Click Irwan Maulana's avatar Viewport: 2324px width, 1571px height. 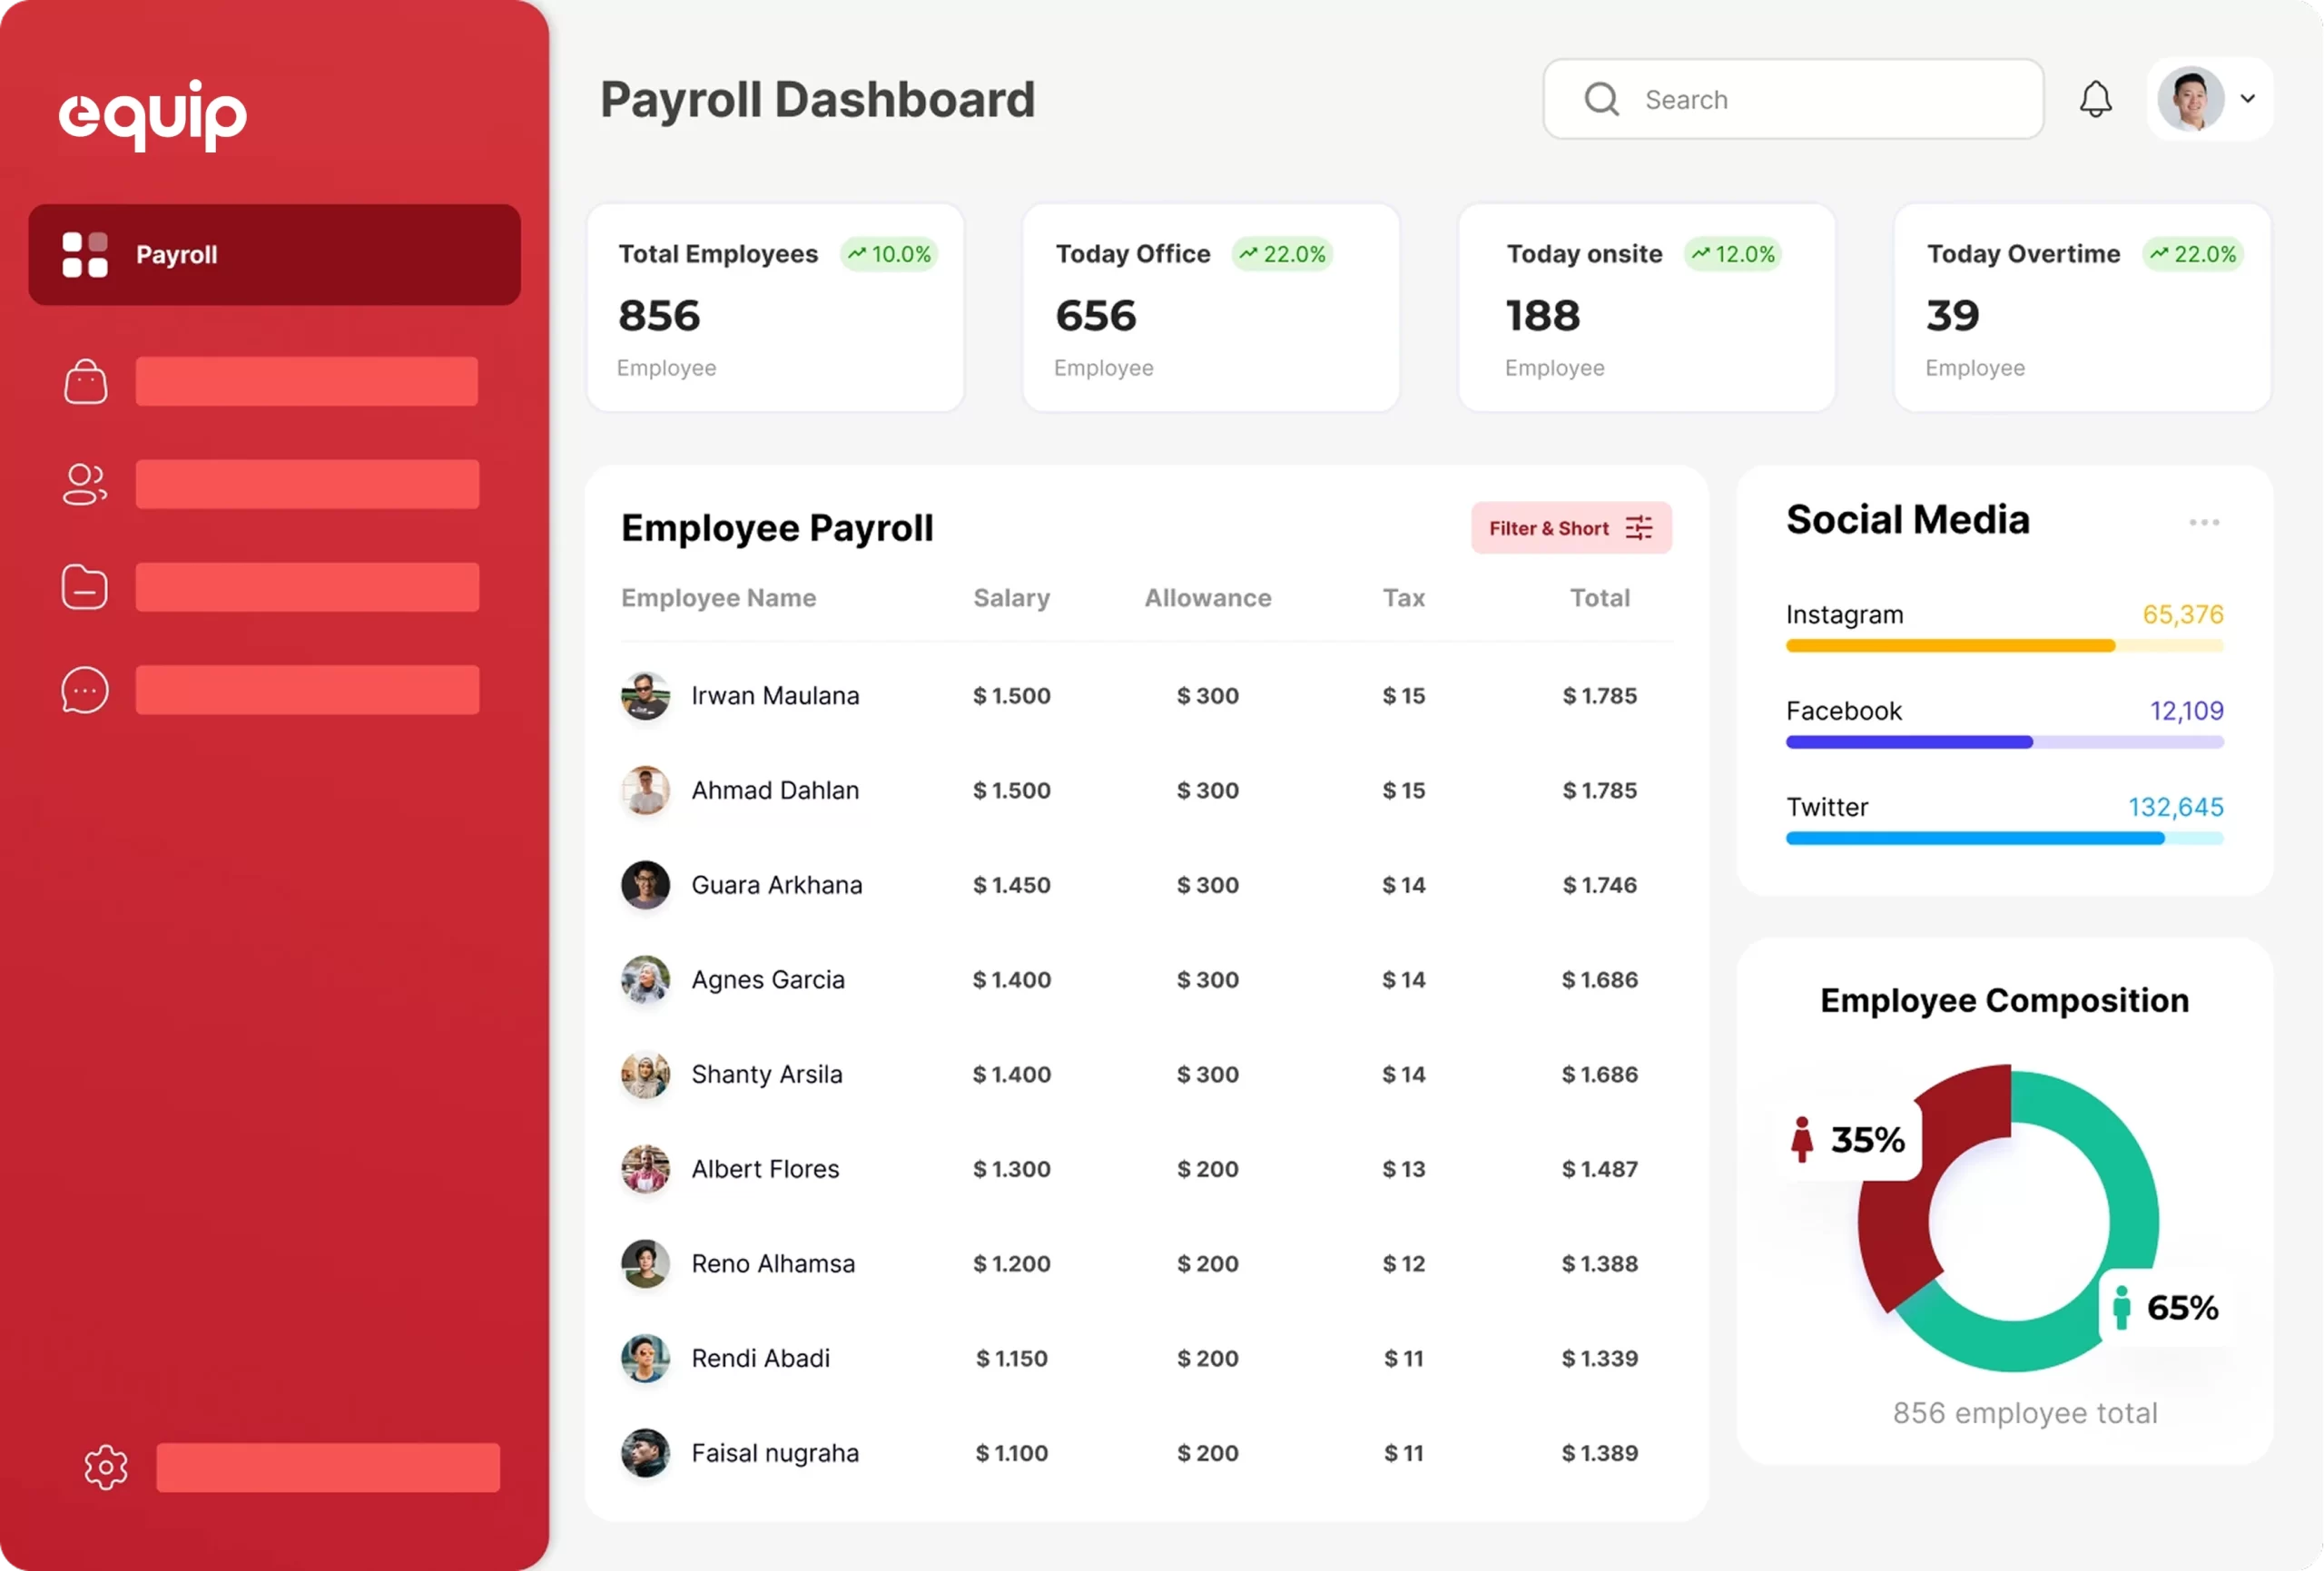[645, 696]
